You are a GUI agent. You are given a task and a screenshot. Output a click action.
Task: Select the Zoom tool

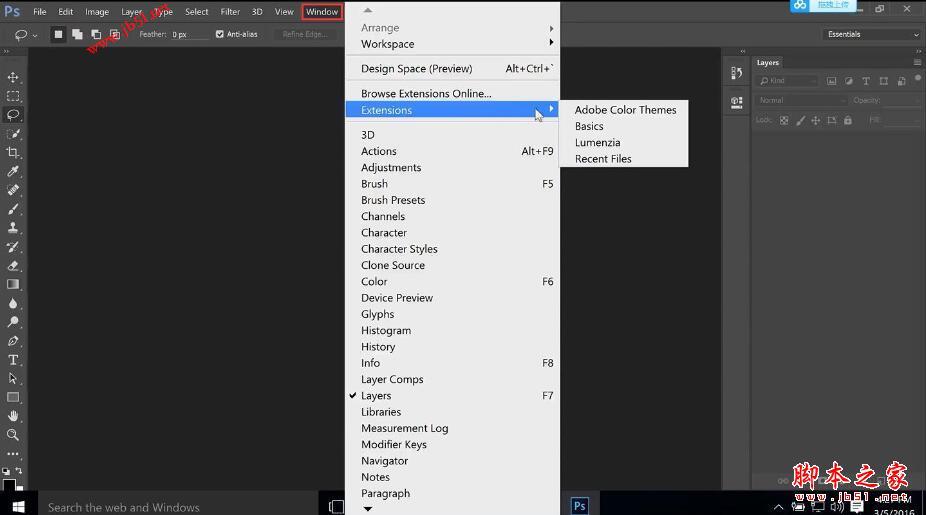12,435
